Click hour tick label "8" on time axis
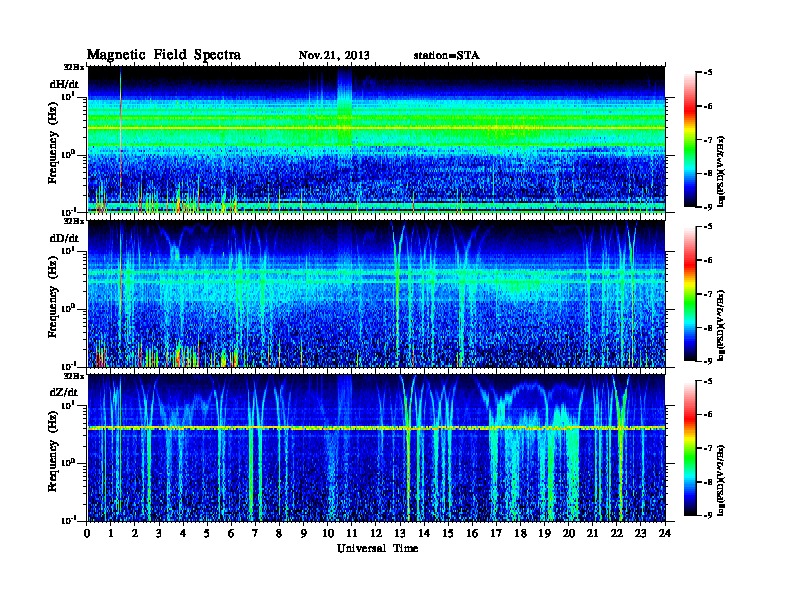 (279, 534)
